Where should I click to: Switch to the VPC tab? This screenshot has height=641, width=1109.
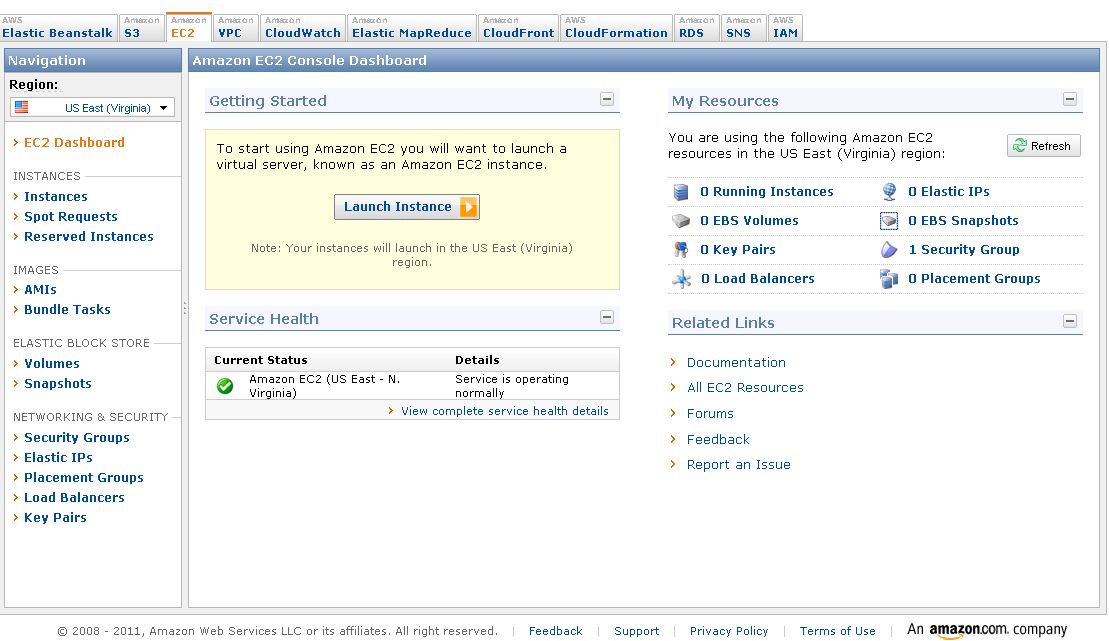coord(236,28)
